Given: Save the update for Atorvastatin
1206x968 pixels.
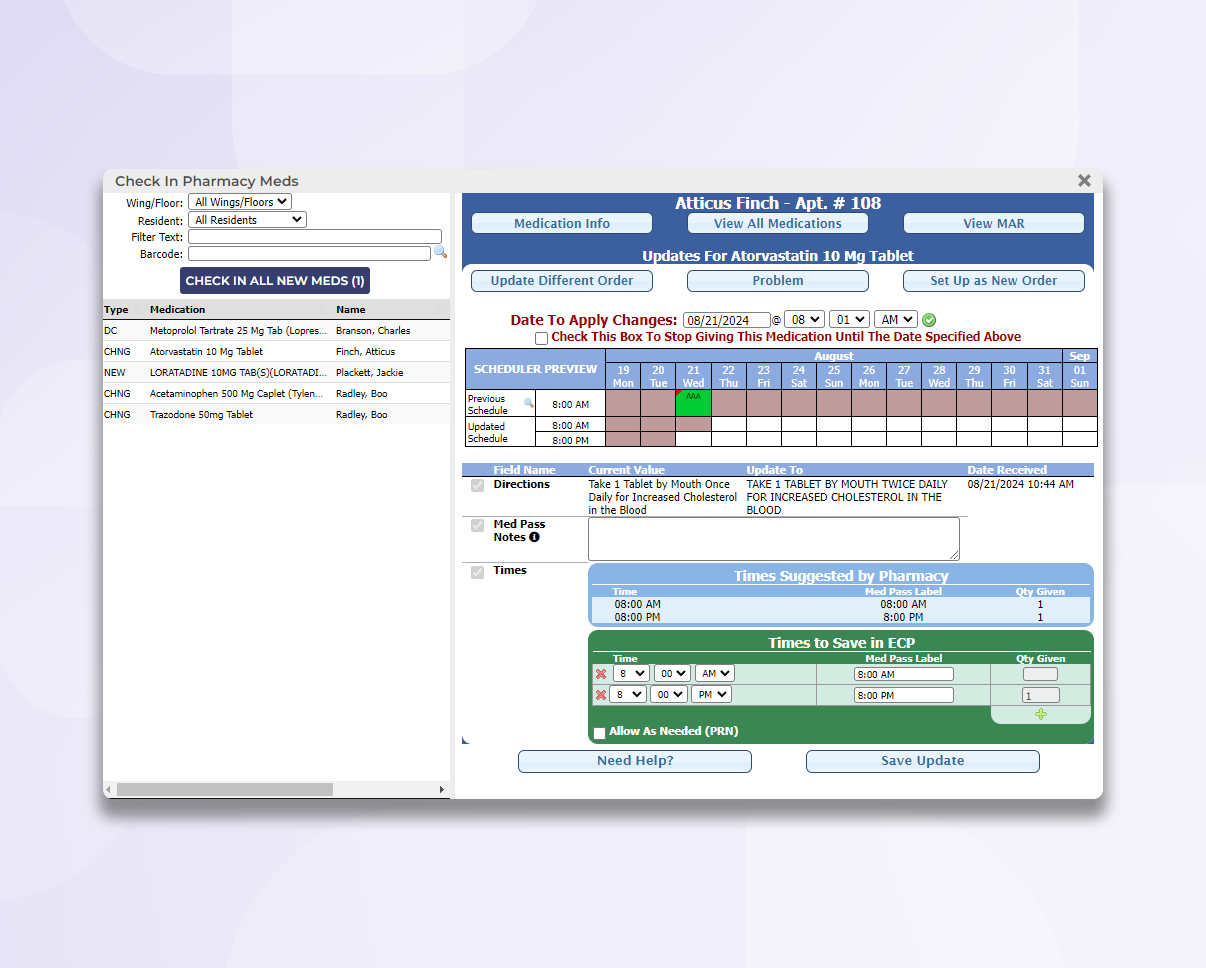Looking at the screenshot, I should (x=922, y=761).
